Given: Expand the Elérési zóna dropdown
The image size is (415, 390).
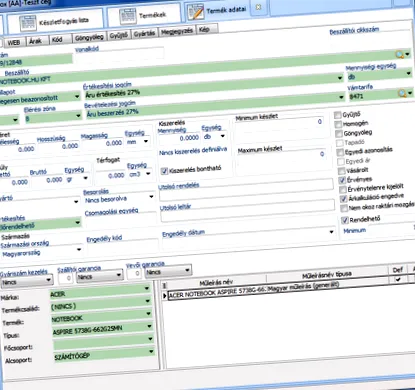Looking at the screenshot, I should (x=78, y=116).
